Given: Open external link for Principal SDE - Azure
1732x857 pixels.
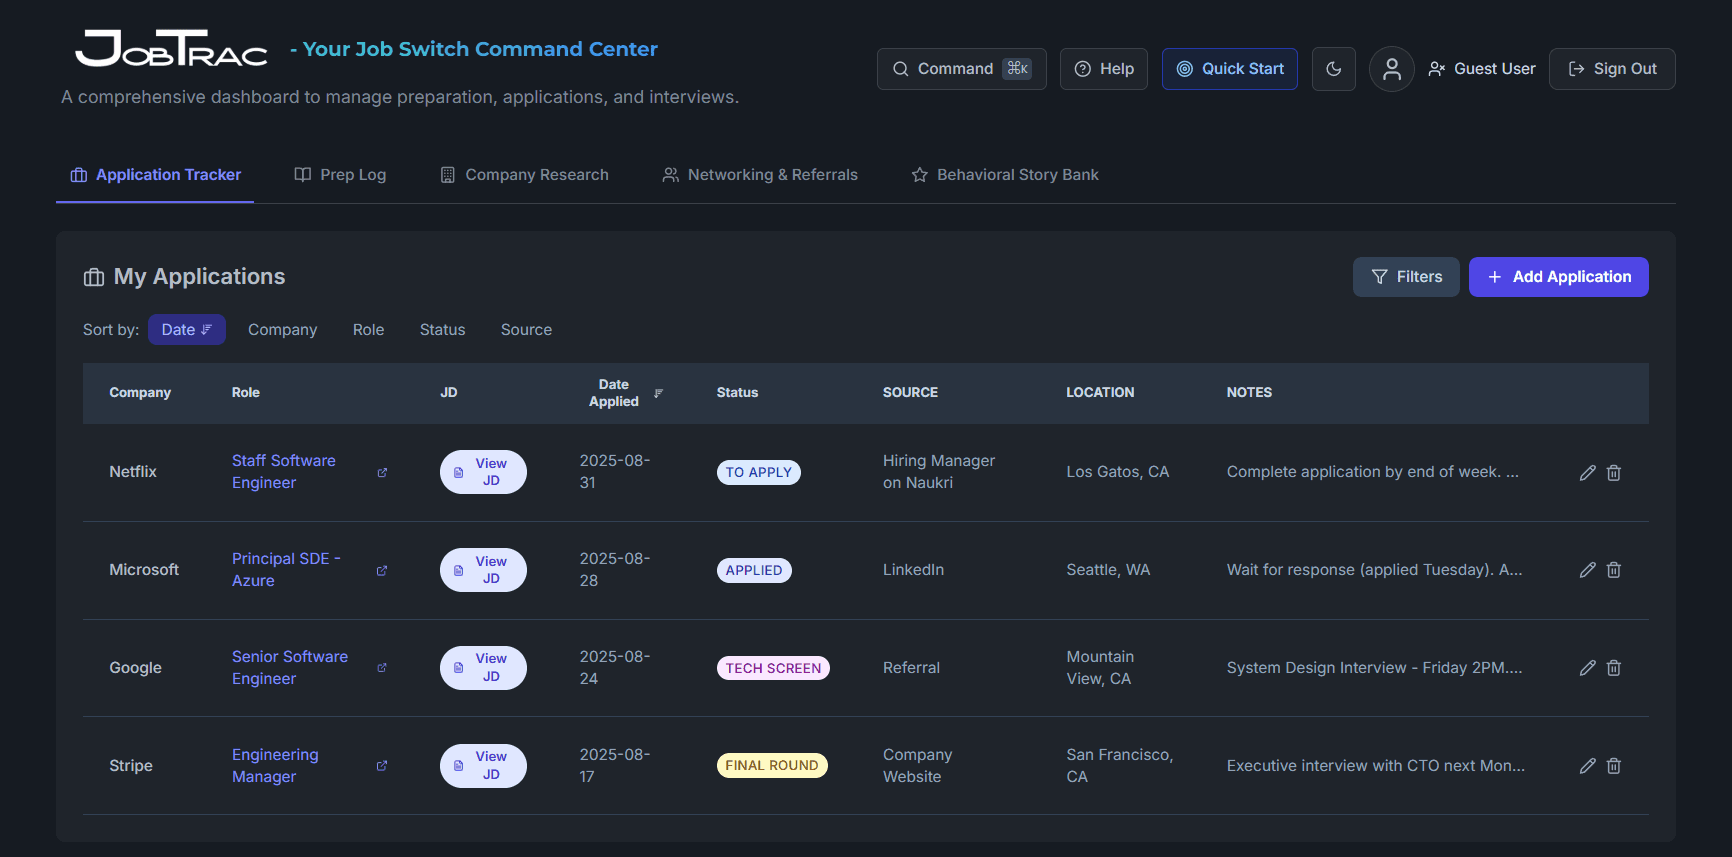Looking at the screenshot, I should 382,571.
